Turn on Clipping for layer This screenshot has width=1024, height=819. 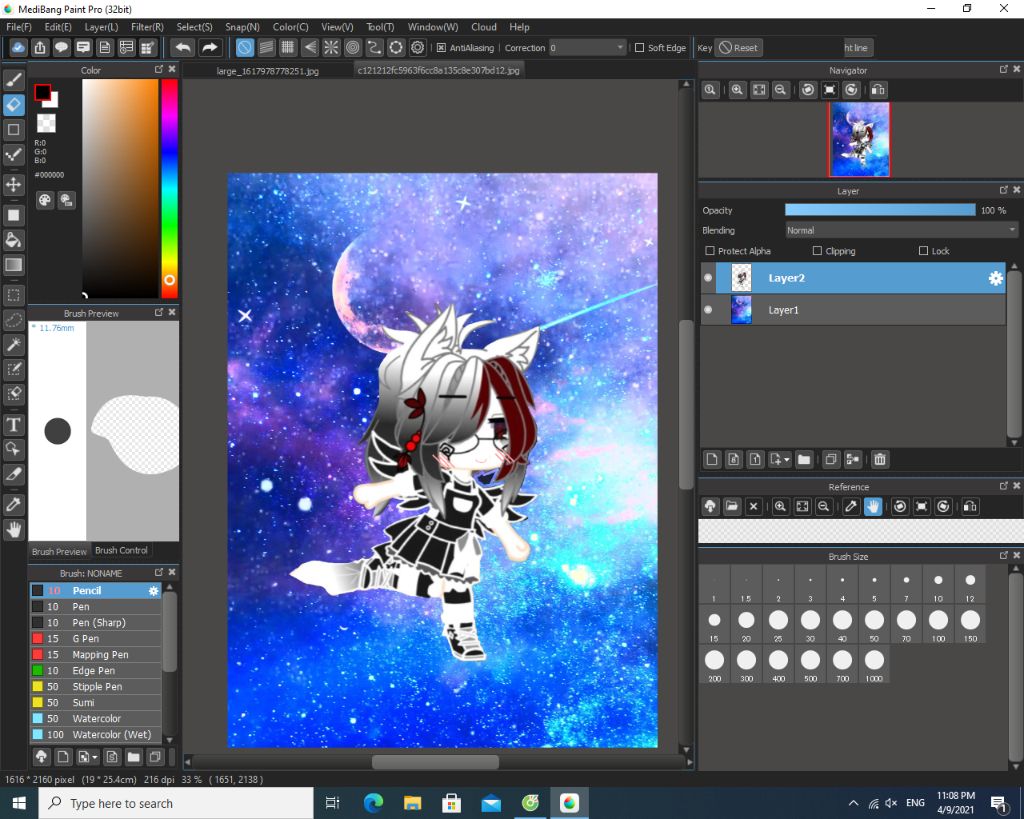click(x=817, y=251)
